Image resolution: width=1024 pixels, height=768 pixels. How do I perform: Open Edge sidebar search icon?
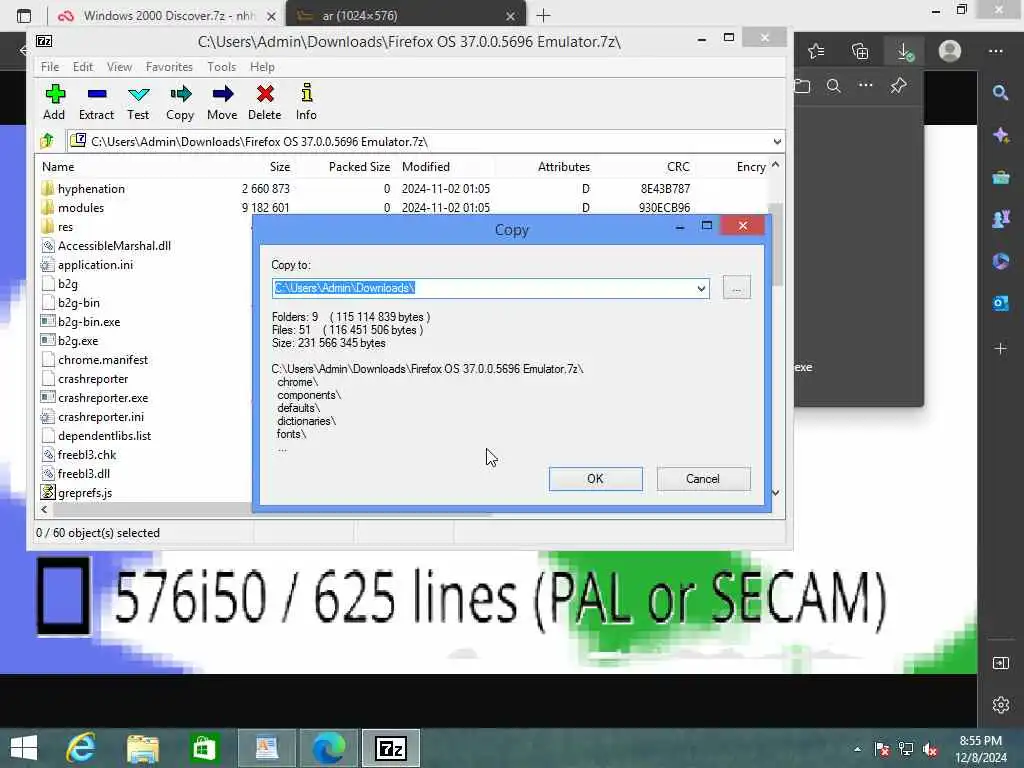tap(1000, 93)
